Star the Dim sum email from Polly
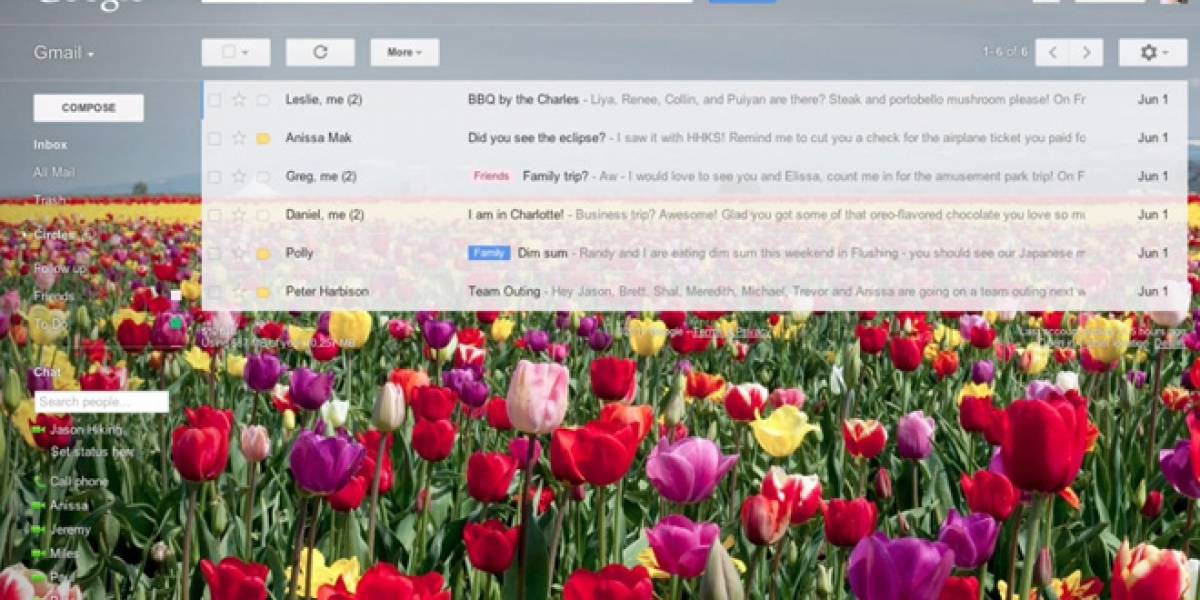The image size is (1200, 600). (238, 253)
